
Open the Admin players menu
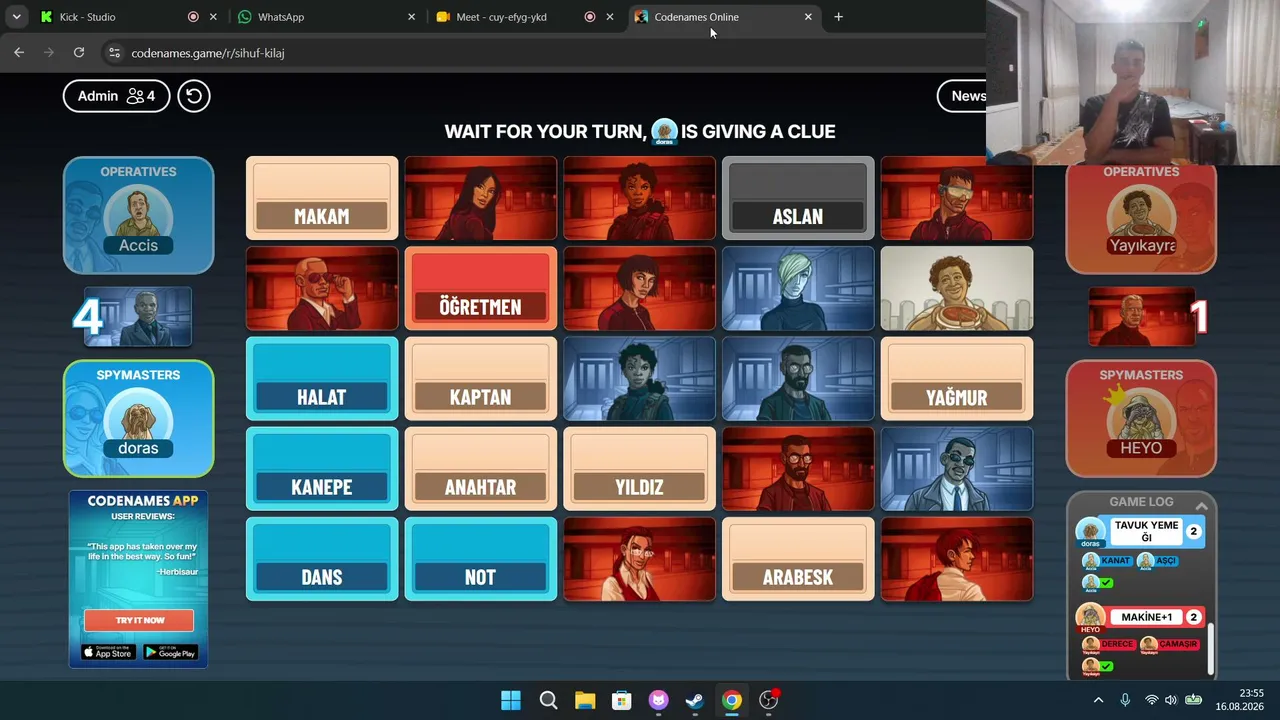point(116,96)
